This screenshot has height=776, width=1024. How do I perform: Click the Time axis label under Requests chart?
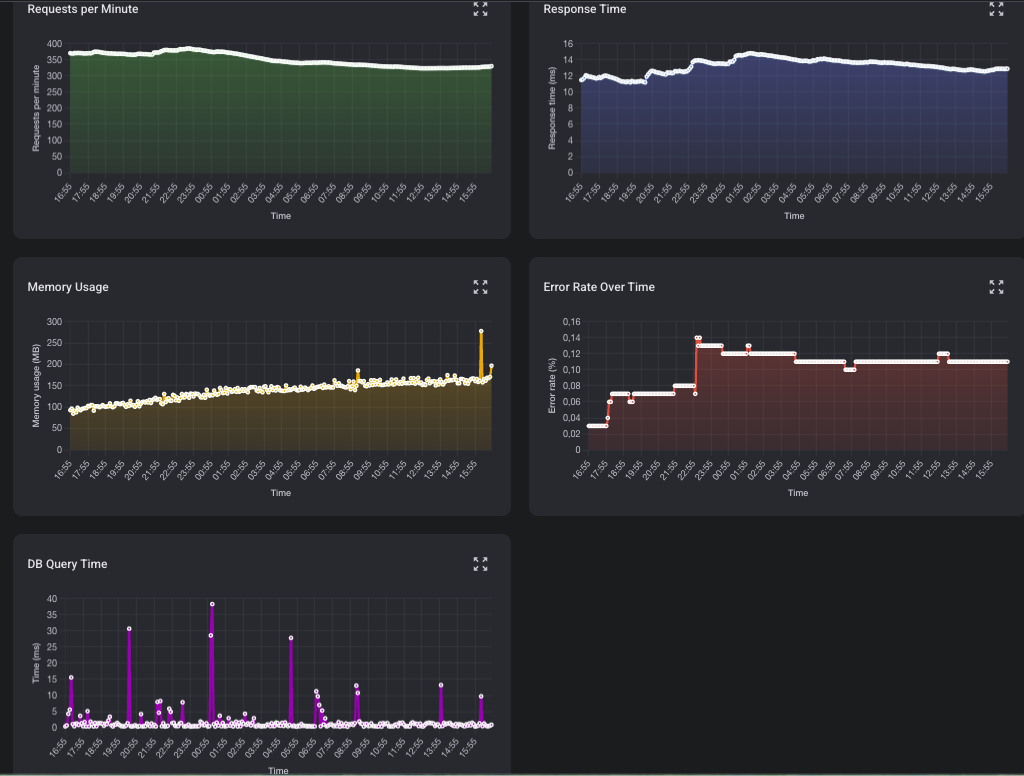[281, 216]
